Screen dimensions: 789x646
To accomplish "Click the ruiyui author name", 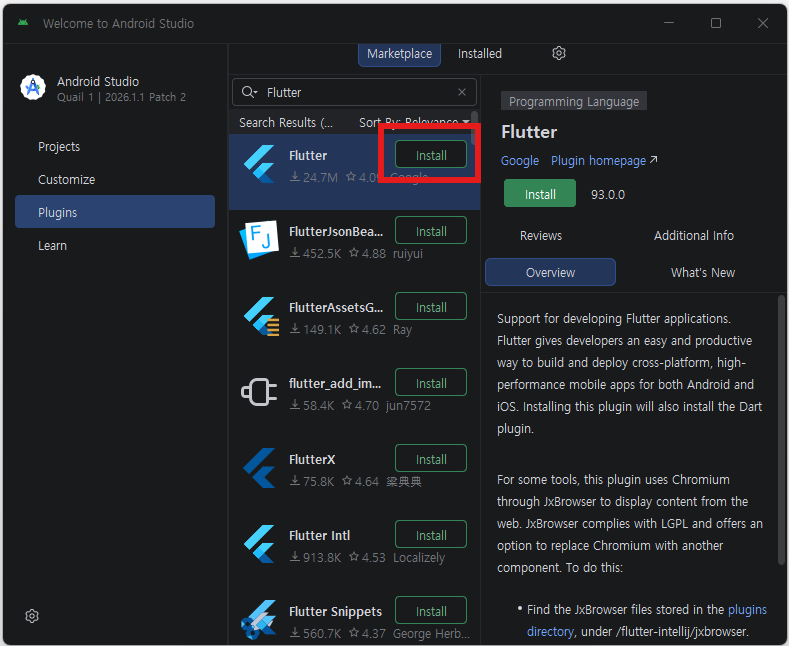I will pos(408,253).
